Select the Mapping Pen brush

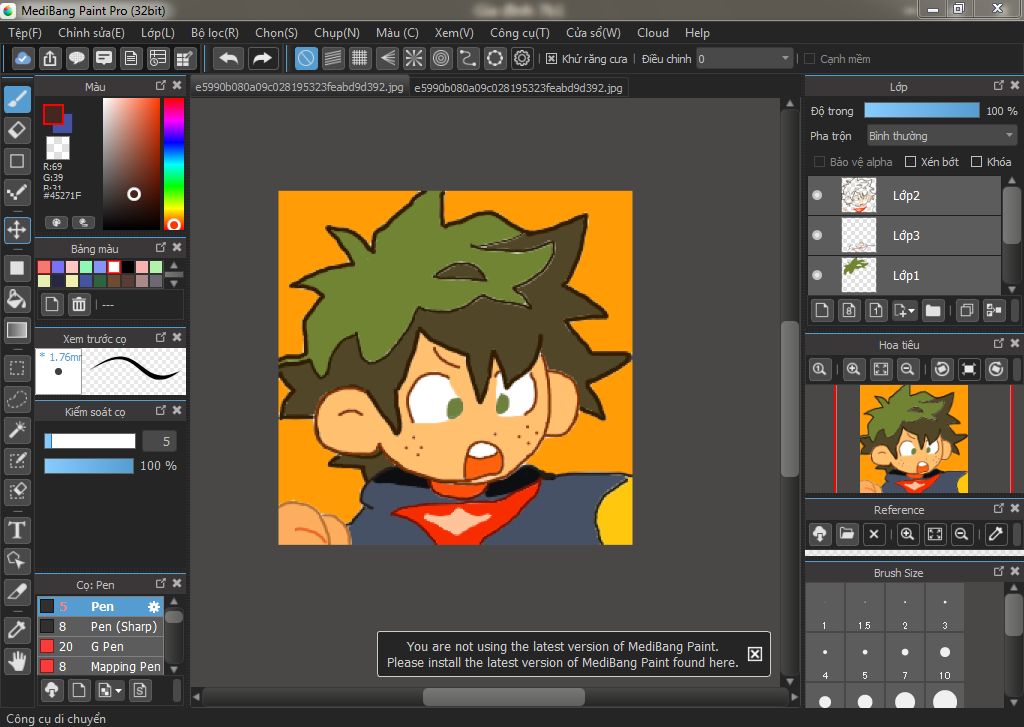click(x=100, y=666)
